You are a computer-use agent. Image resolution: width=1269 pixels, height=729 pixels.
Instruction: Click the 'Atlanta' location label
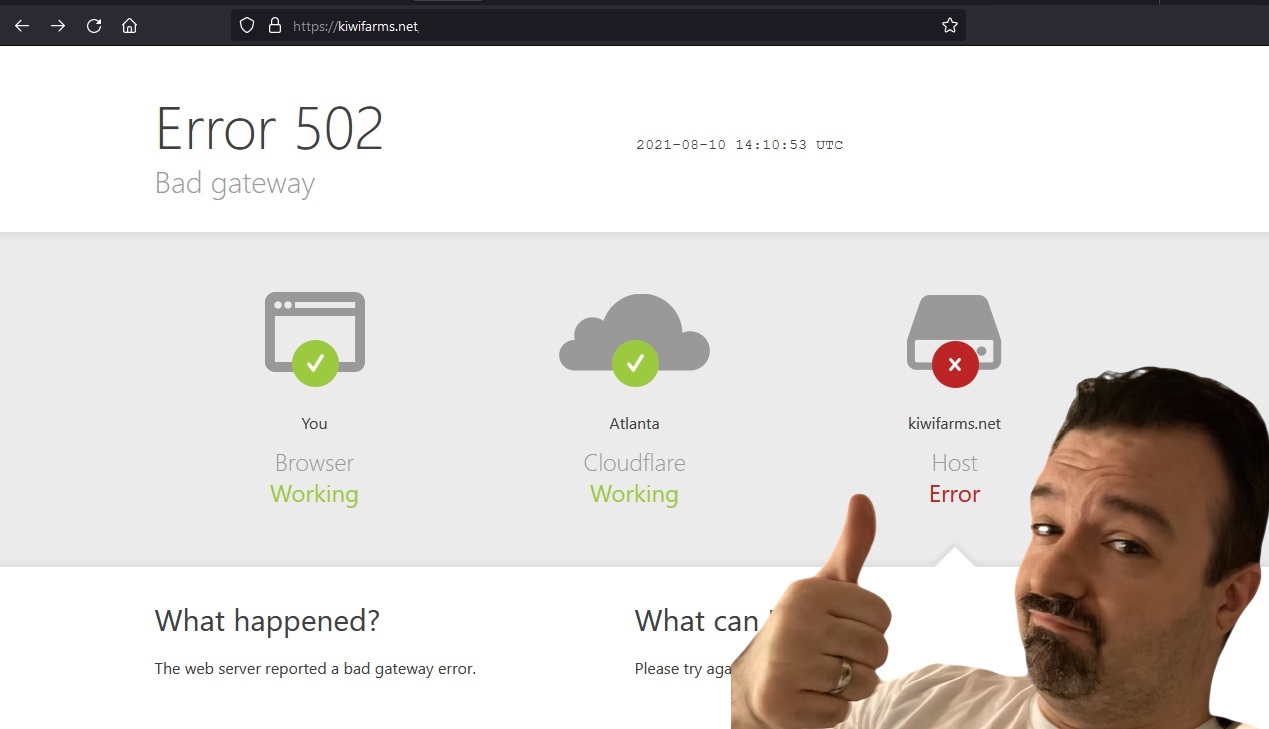click(634, 424)
